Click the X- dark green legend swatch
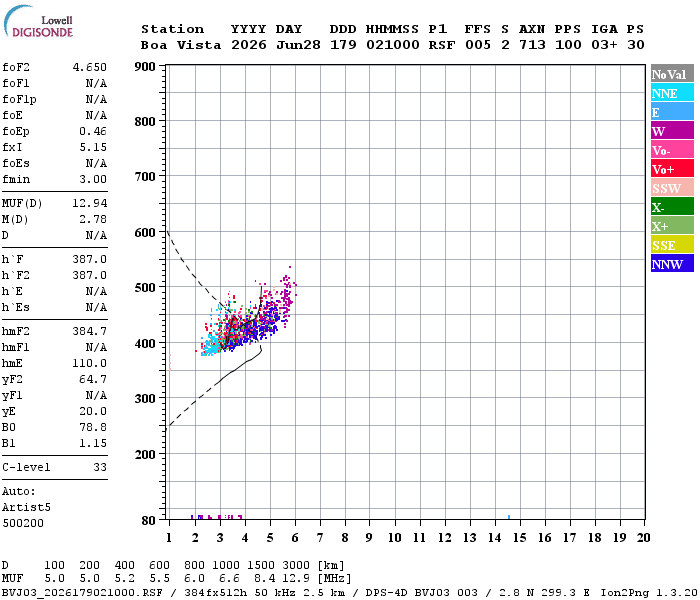The height and width of the screenshot is (600, 700). (x=672, y=207)
